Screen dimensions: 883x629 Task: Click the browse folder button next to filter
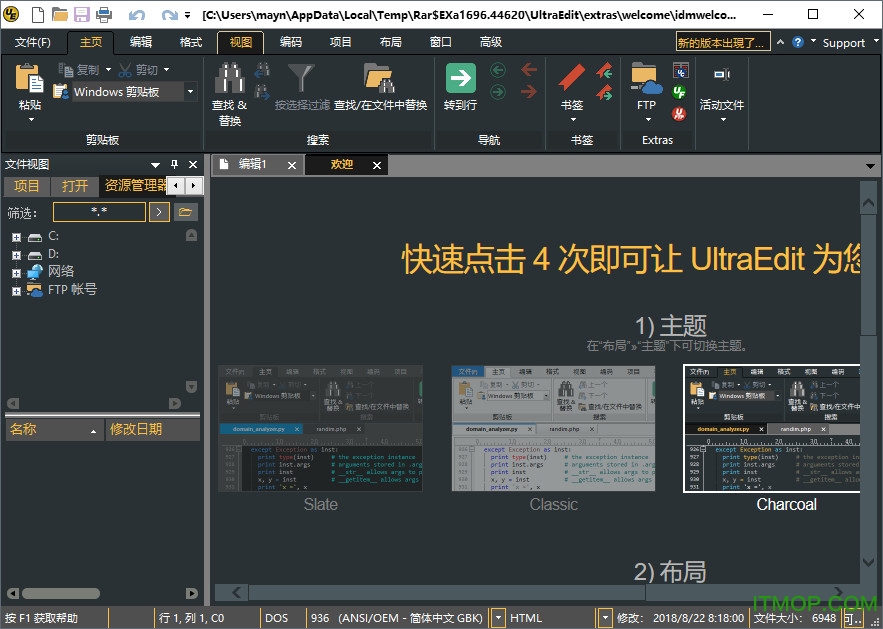click(x=185, y=212)
